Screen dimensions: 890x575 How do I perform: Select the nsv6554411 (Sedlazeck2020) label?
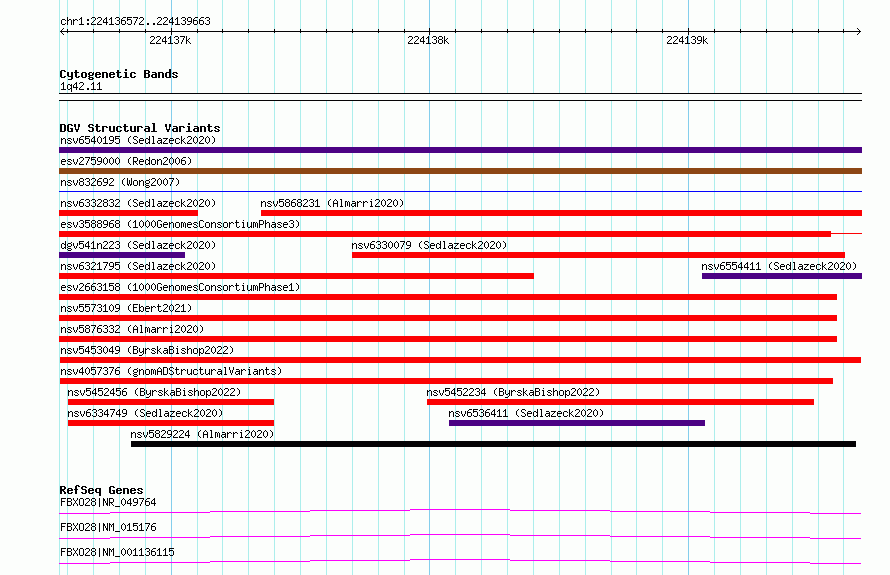pos(779,266)
